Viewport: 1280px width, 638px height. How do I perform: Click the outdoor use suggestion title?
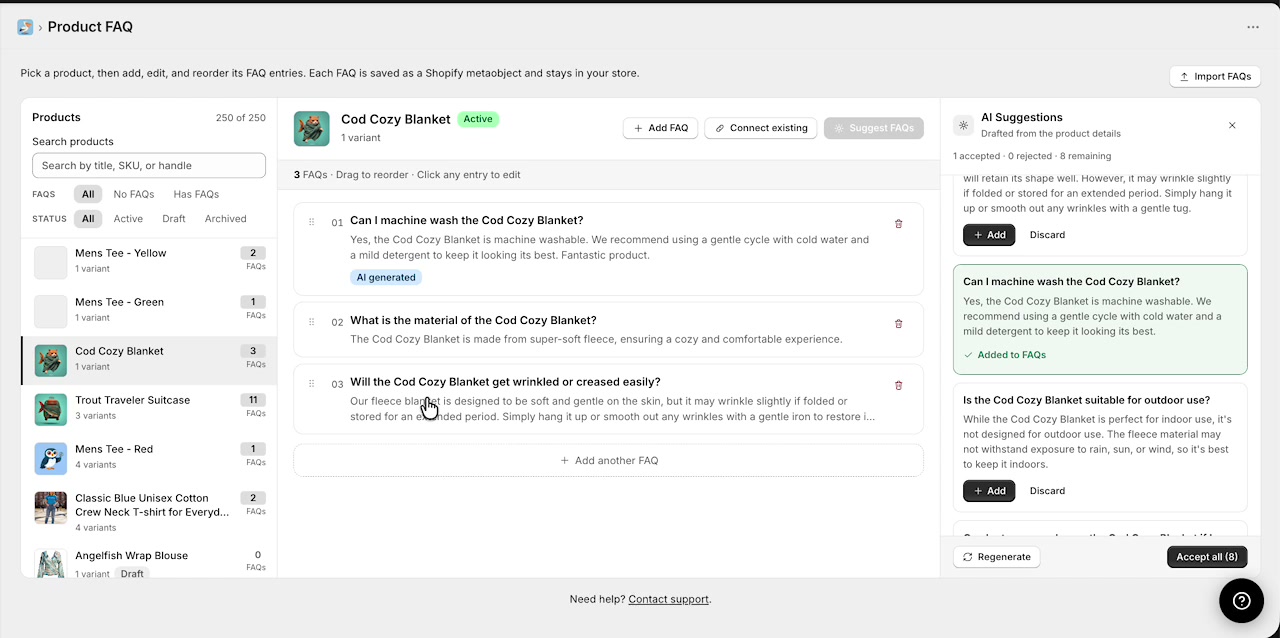pos(1086,400)
